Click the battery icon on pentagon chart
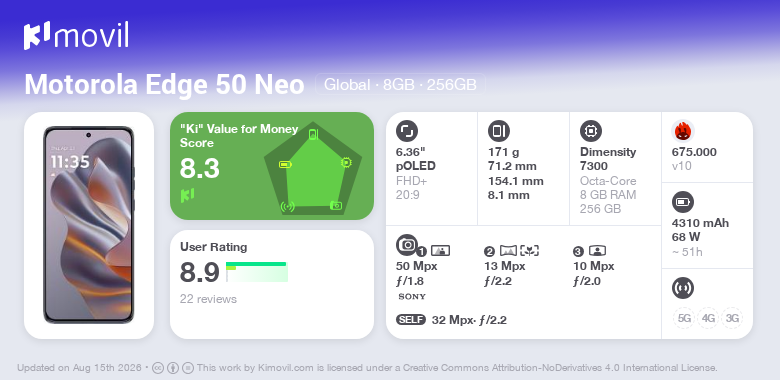 (x=286, y=164)
